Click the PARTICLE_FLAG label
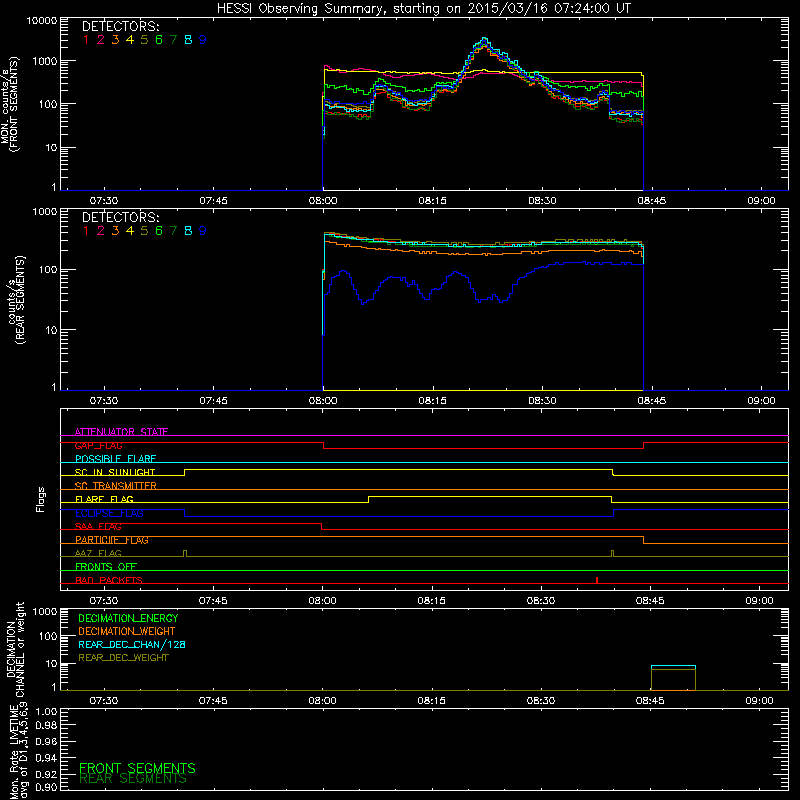This screenshot has height=800, width=800. [x=112, y=539]
